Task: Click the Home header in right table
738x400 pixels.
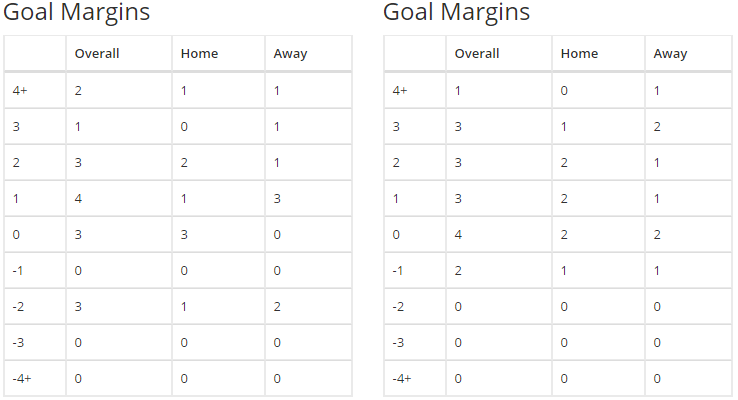Action: coord(579,54)
